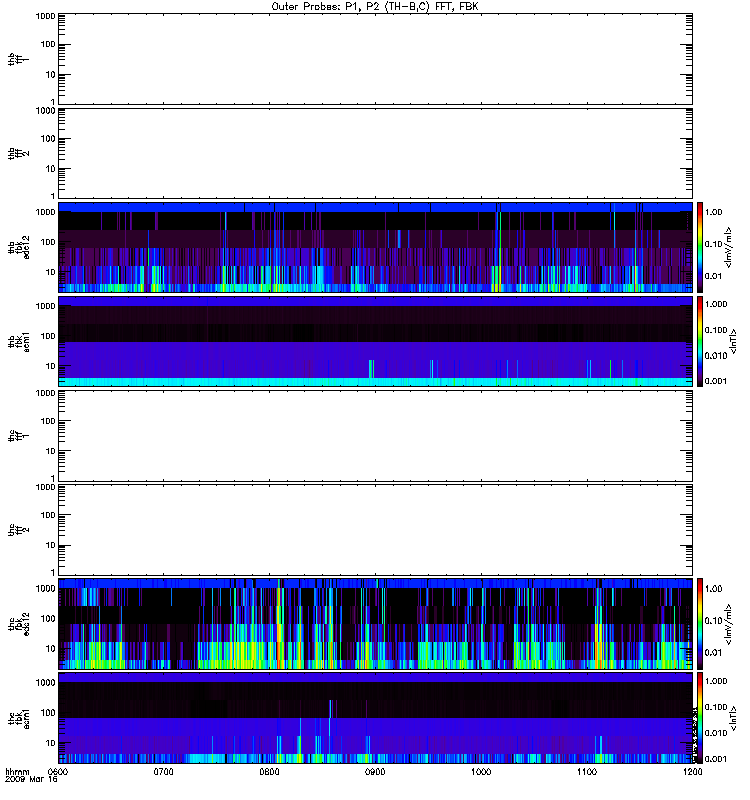Click the 1000 time axis label
The width and height of the screenshot is (750, 800).
coord(481,771)
